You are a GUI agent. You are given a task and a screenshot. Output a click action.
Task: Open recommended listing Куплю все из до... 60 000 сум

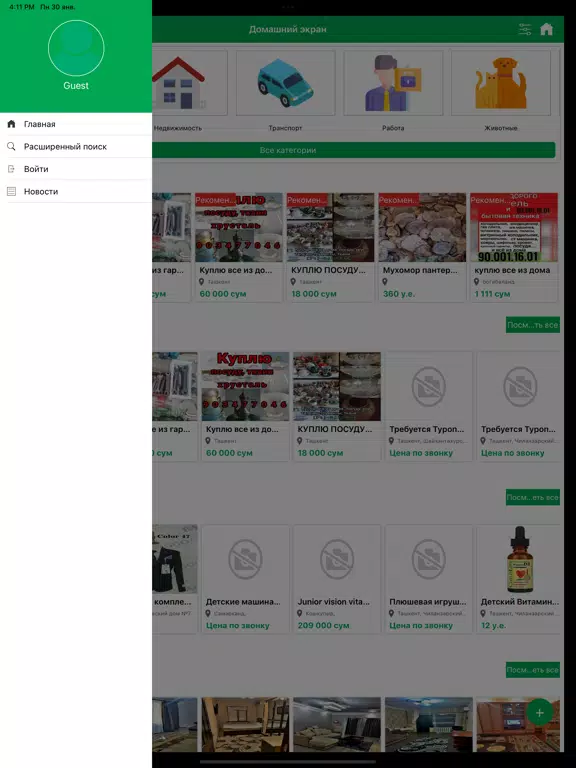click(239, 247)
